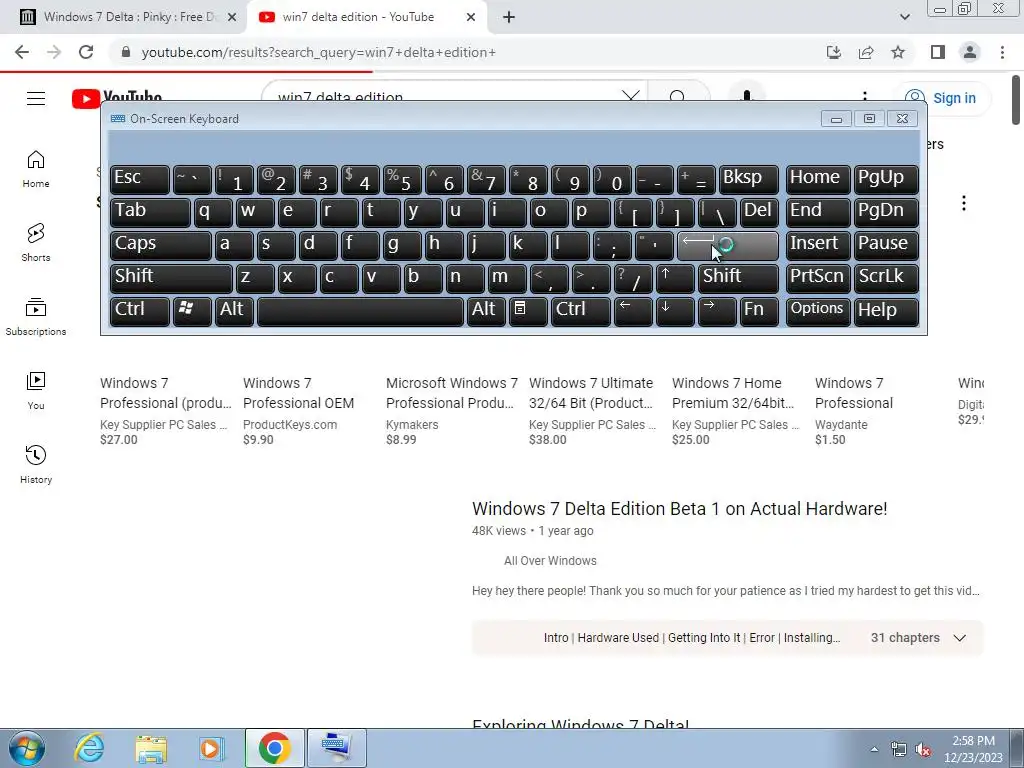Click the keyboard space bar
Image resolution: width=1024 pixels, height=768 pixels.
click(x=360, y=311)
